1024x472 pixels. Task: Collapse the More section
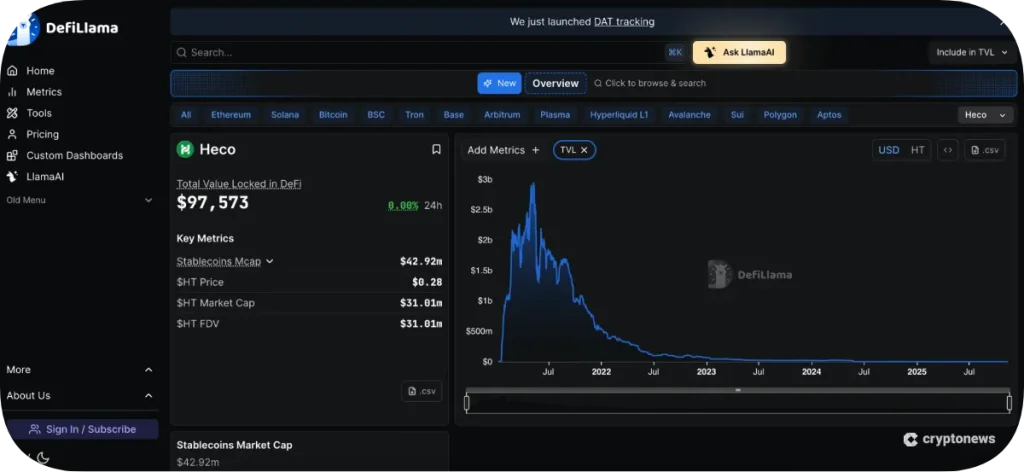80,370
